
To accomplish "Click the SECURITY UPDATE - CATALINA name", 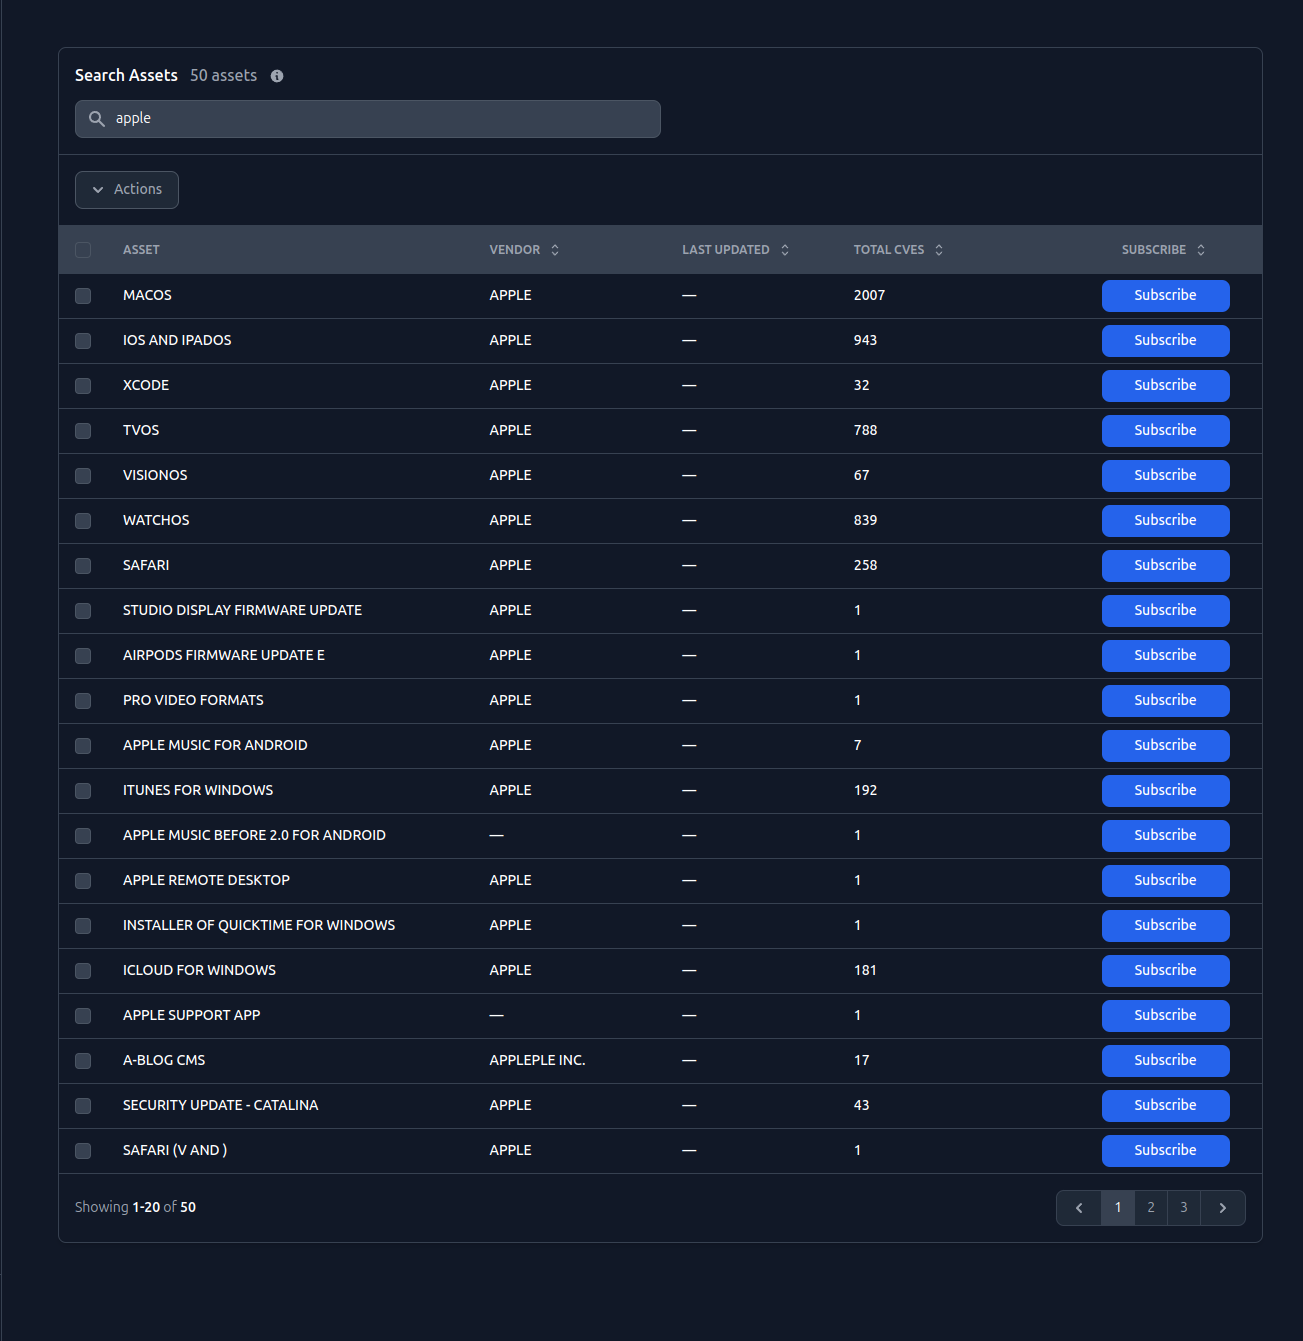I will tap(220, 1106).
